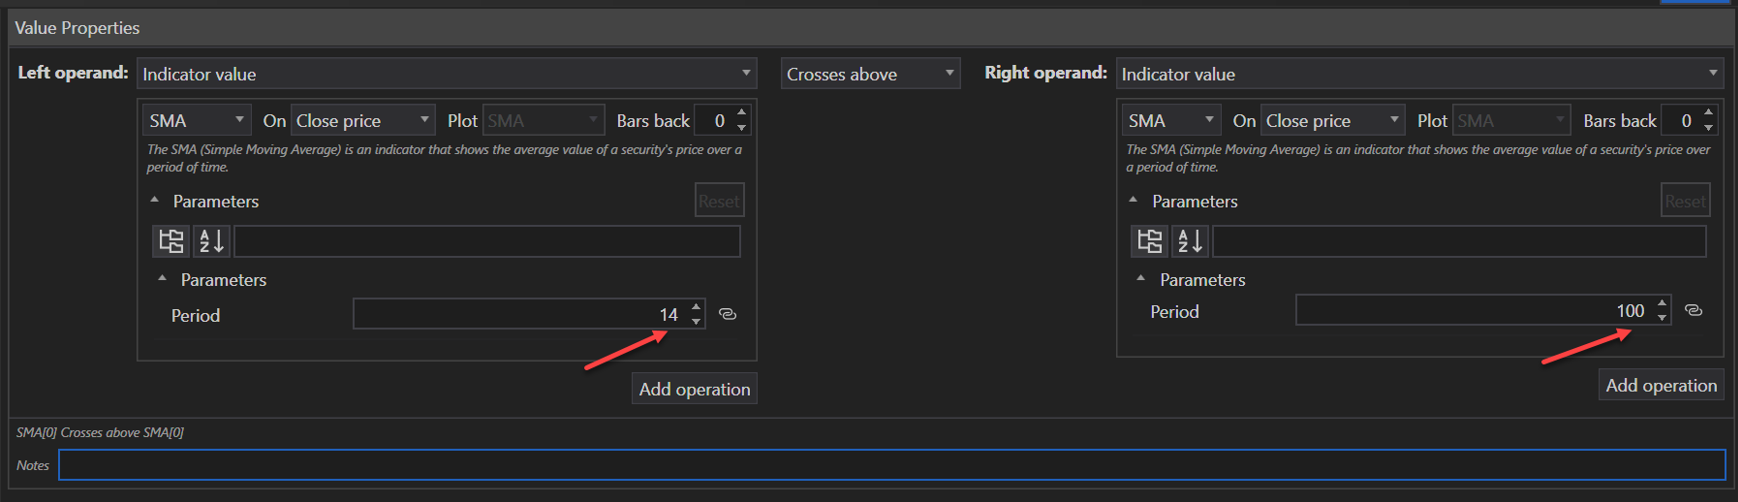Open the Right operand Indicator value dropdown
The height and width of the screenshot is (502, 1738).
1419,74
